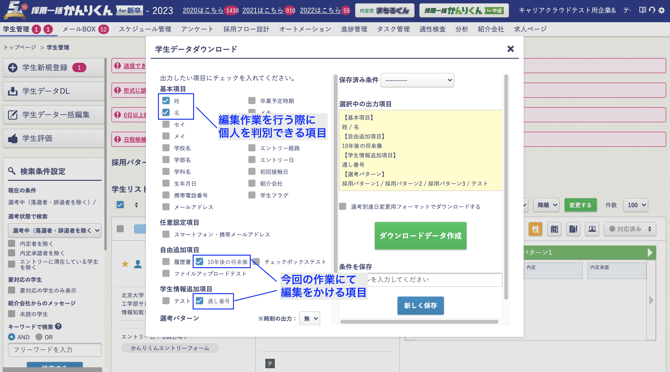Open the 選考状態 selection dropdown
The image size is (670, 372).
click(55, 230)
